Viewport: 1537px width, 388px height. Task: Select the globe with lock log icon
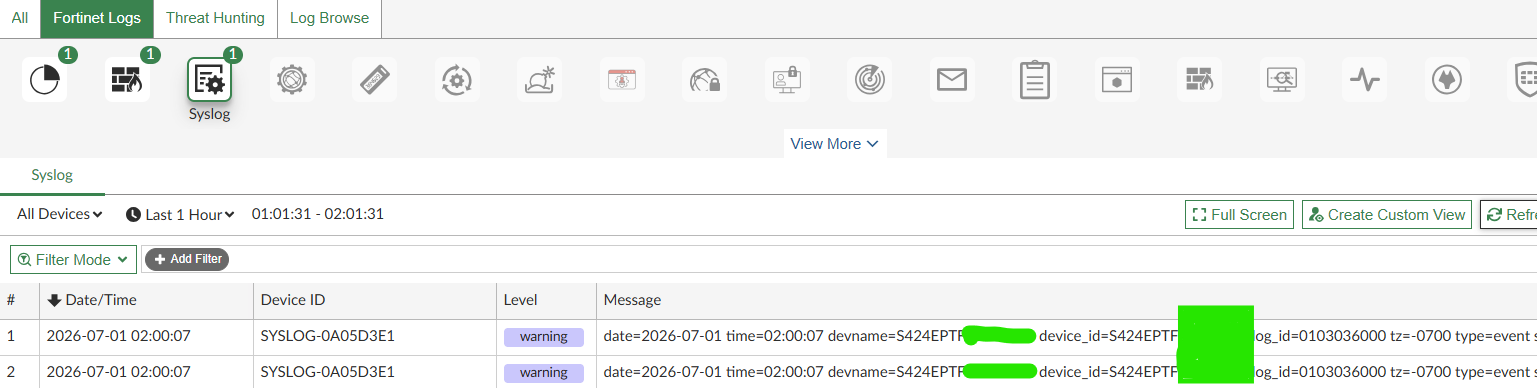click(x=705, y=80)
